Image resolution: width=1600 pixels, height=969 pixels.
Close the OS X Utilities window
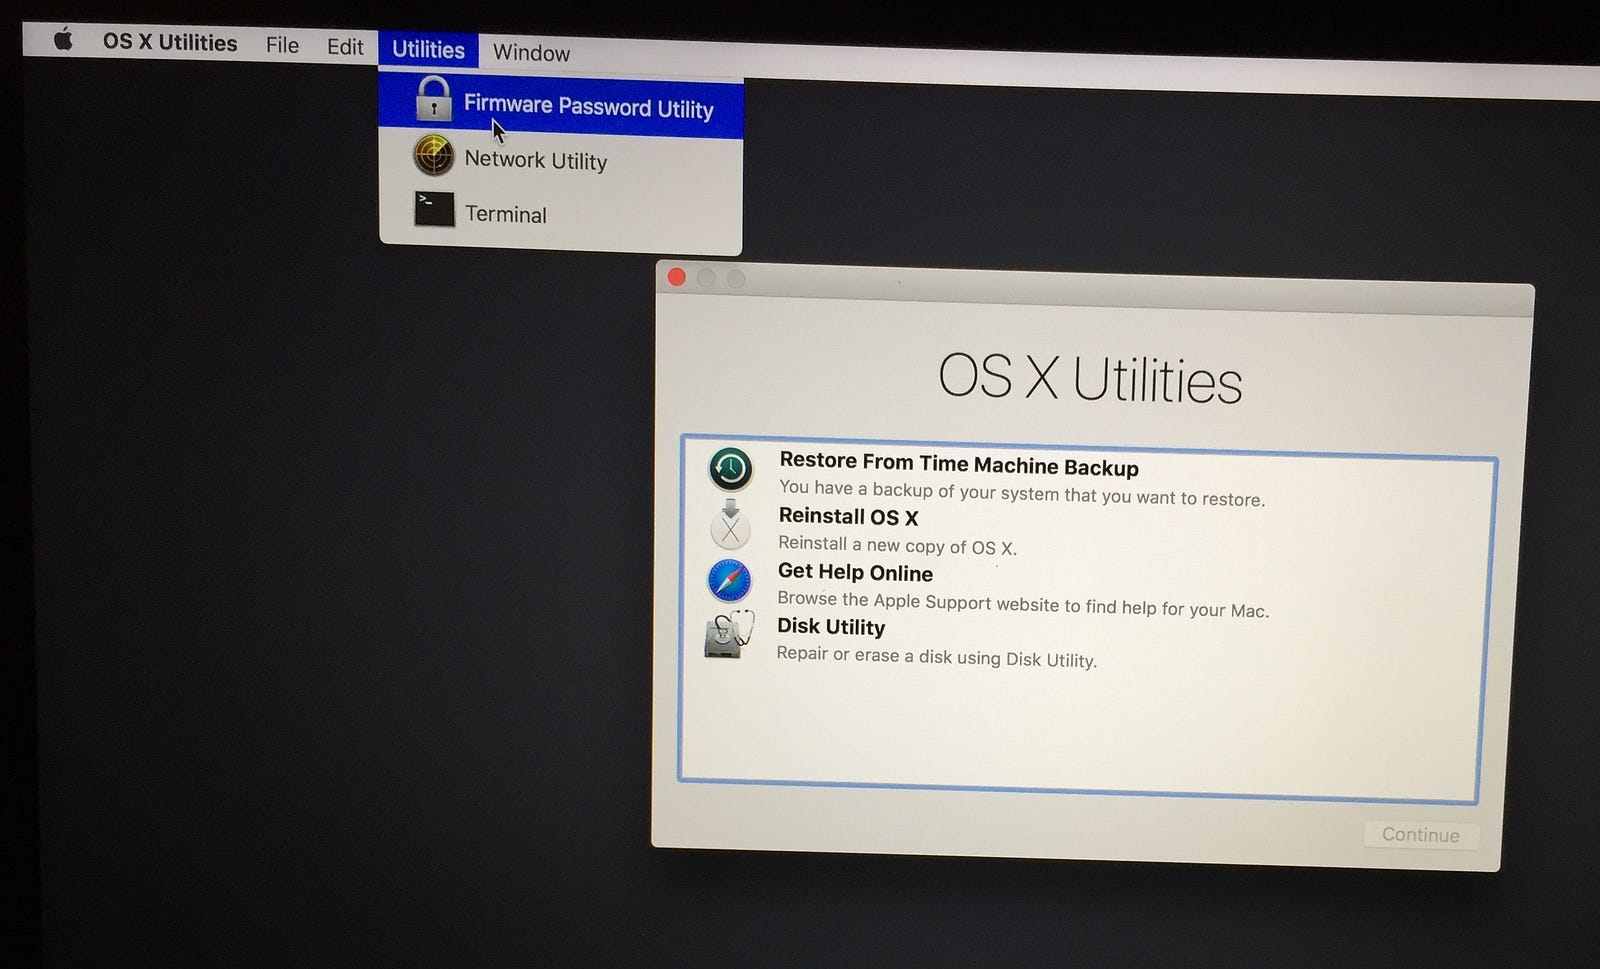pyautogui.click(x=677, y=277)
